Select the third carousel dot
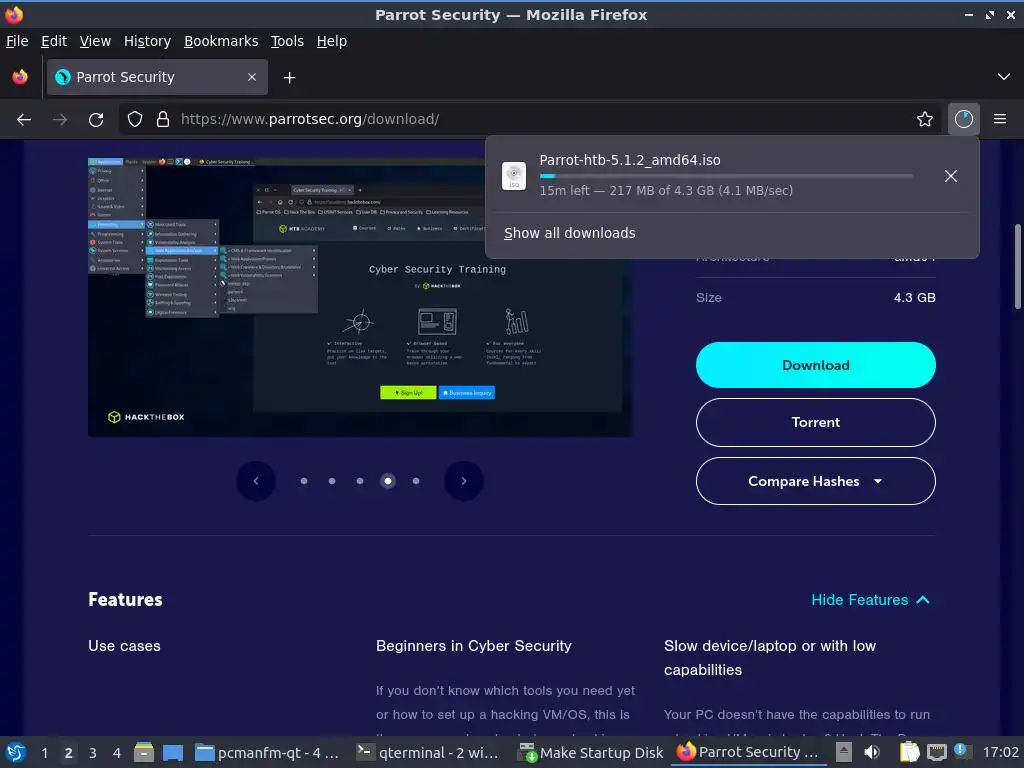The image size is (1024, 768). (x=360, y=481)
